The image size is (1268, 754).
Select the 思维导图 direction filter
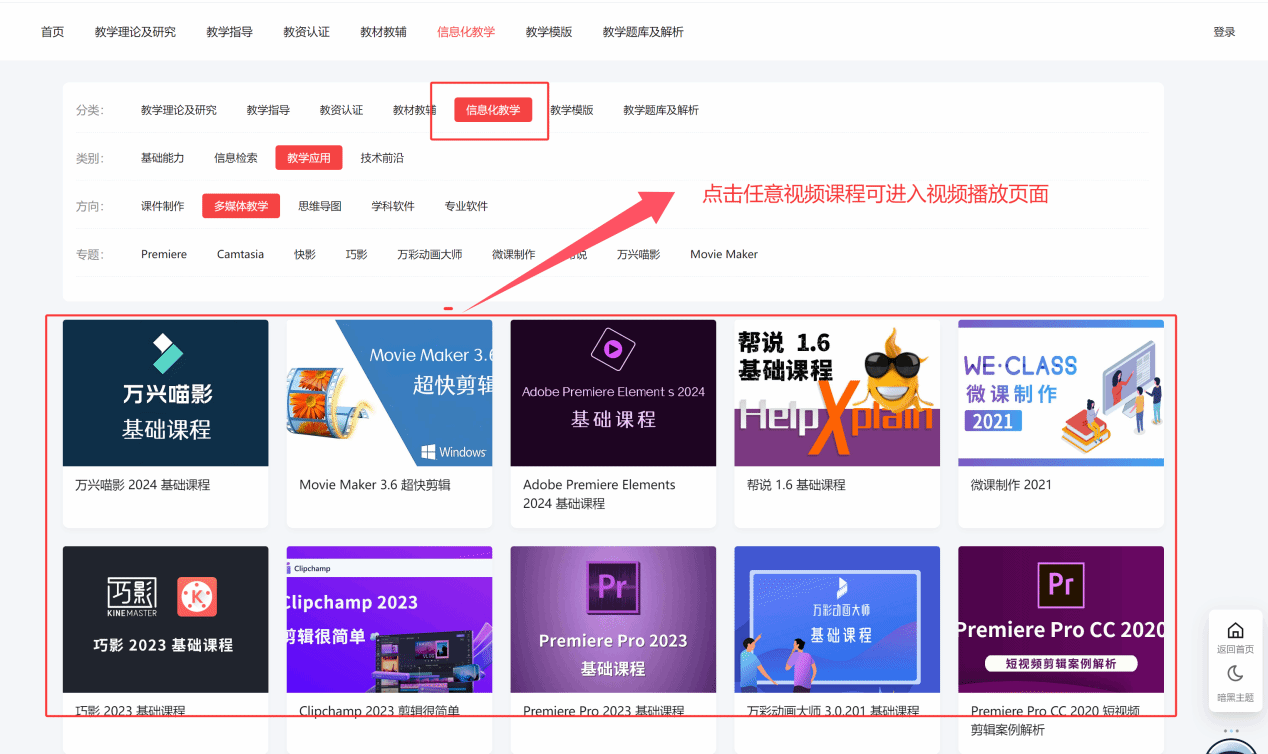pyautogui.click(x=320, y=206)
